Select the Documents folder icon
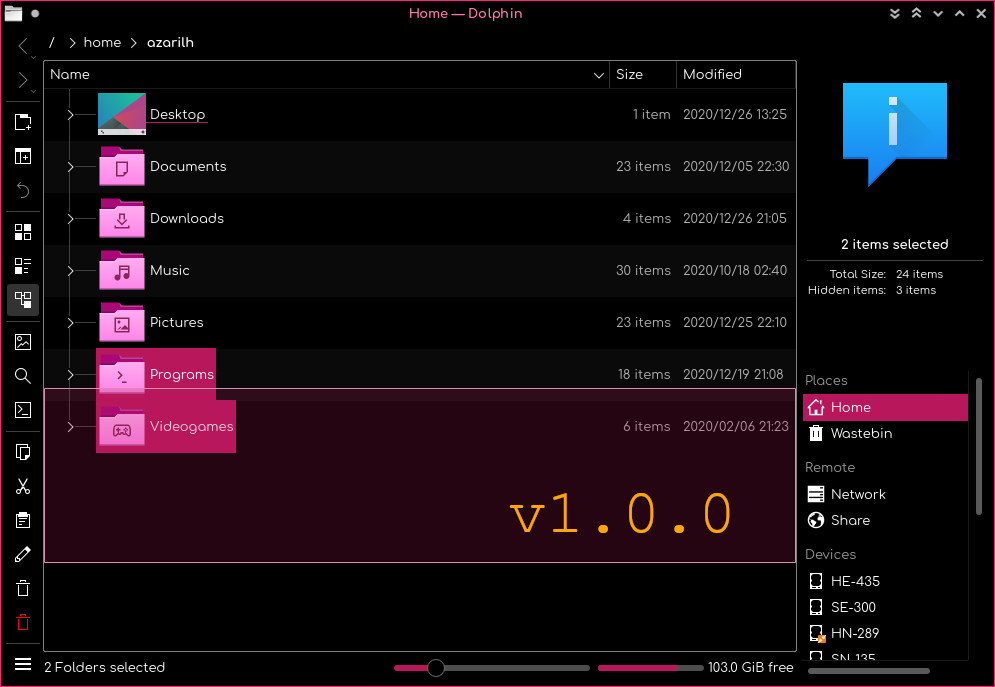Image resolution: width=995 pixels, height=687 pixels. coord(122,166)
